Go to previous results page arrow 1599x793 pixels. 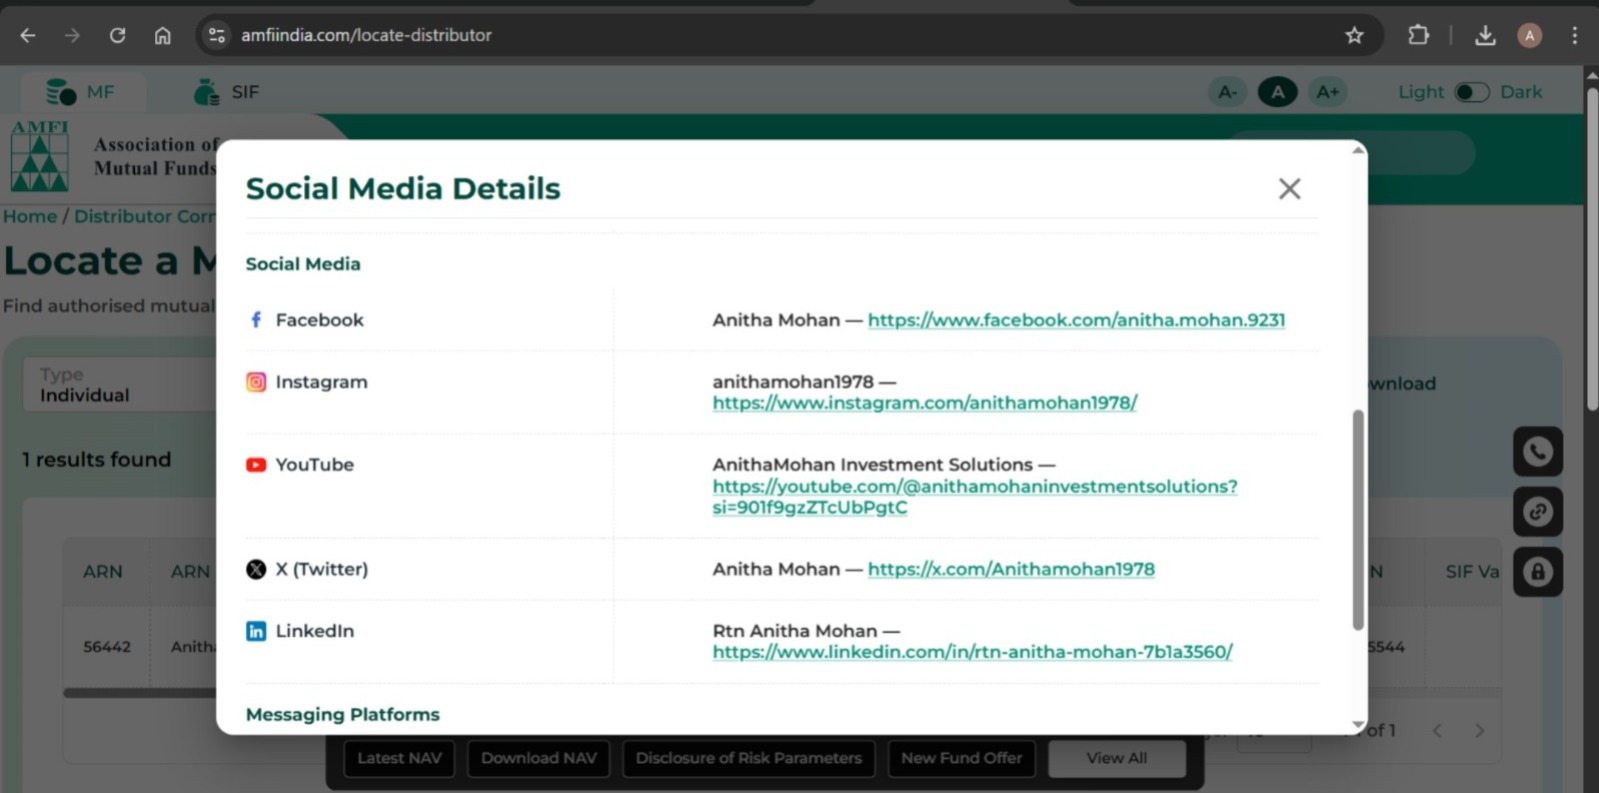click(x=1437, y=731)
